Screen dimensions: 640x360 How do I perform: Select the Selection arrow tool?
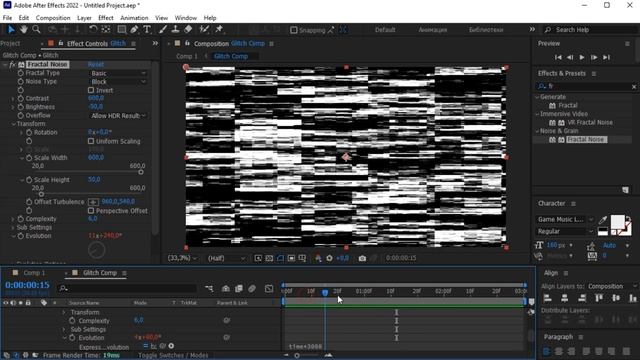pyautogui.click(x=11, y=29)
